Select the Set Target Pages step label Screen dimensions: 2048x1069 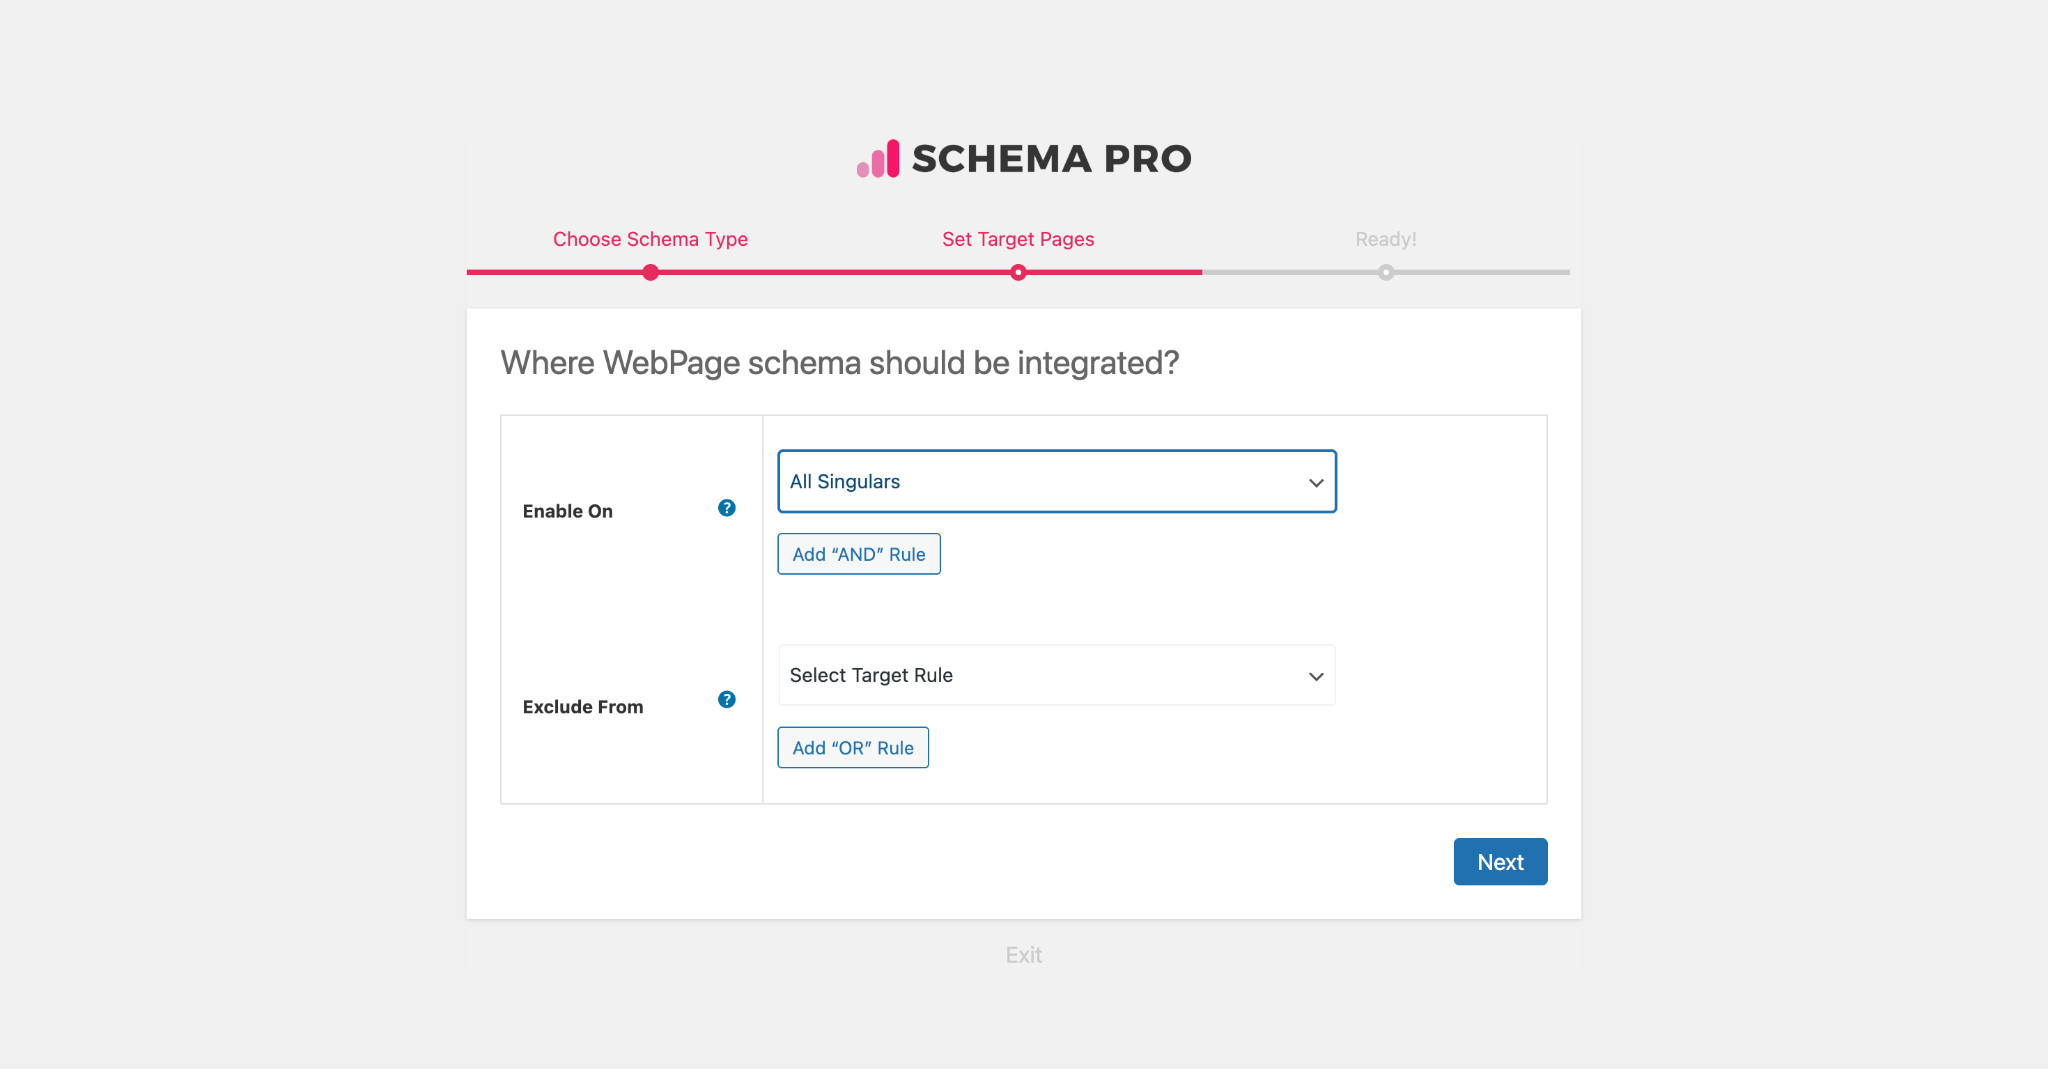[1018, 239]
